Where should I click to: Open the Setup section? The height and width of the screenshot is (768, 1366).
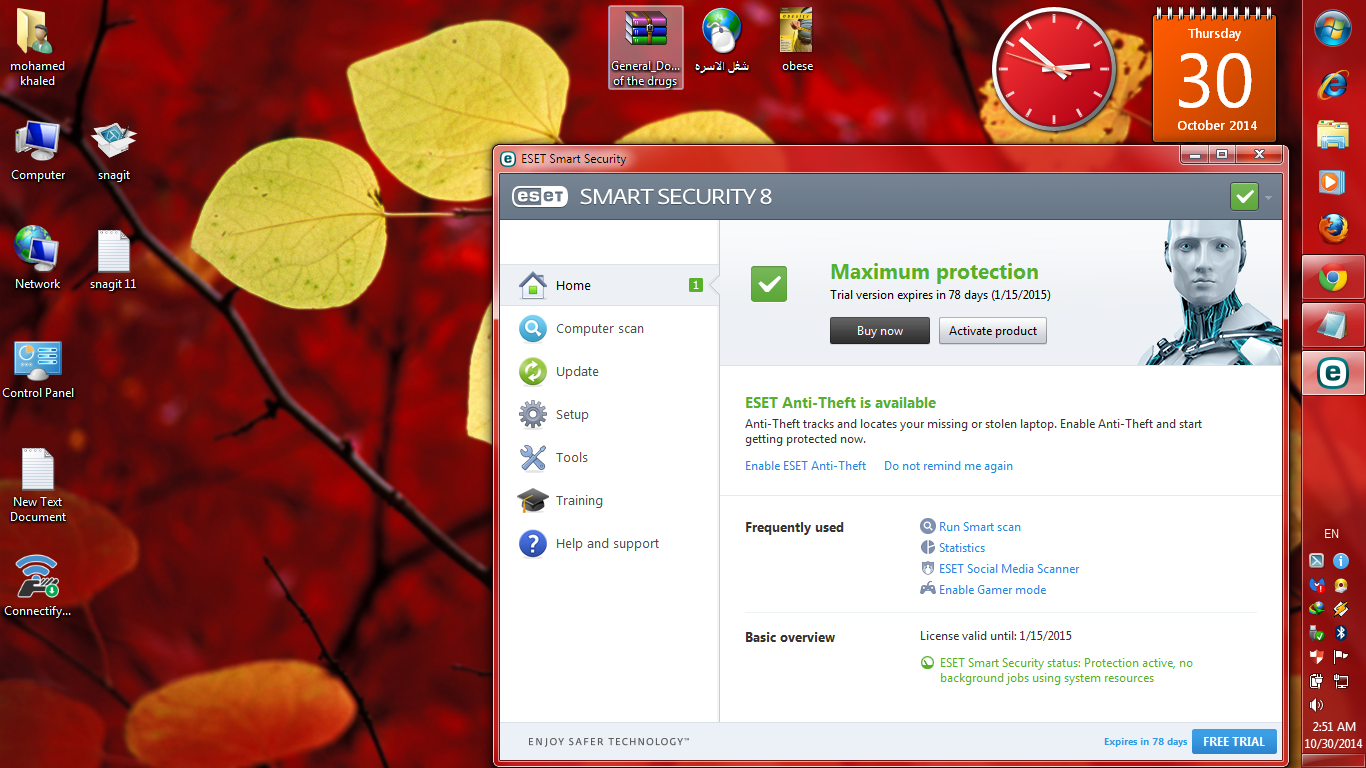point(609,414)
